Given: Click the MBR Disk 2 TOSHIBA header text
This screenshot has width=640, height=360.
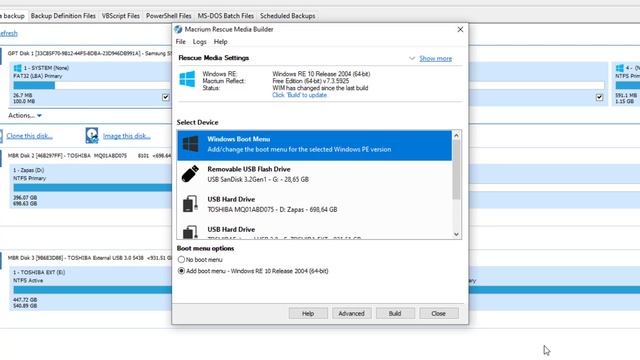Looking at the screenshot, I should click(x=89, y=156).
